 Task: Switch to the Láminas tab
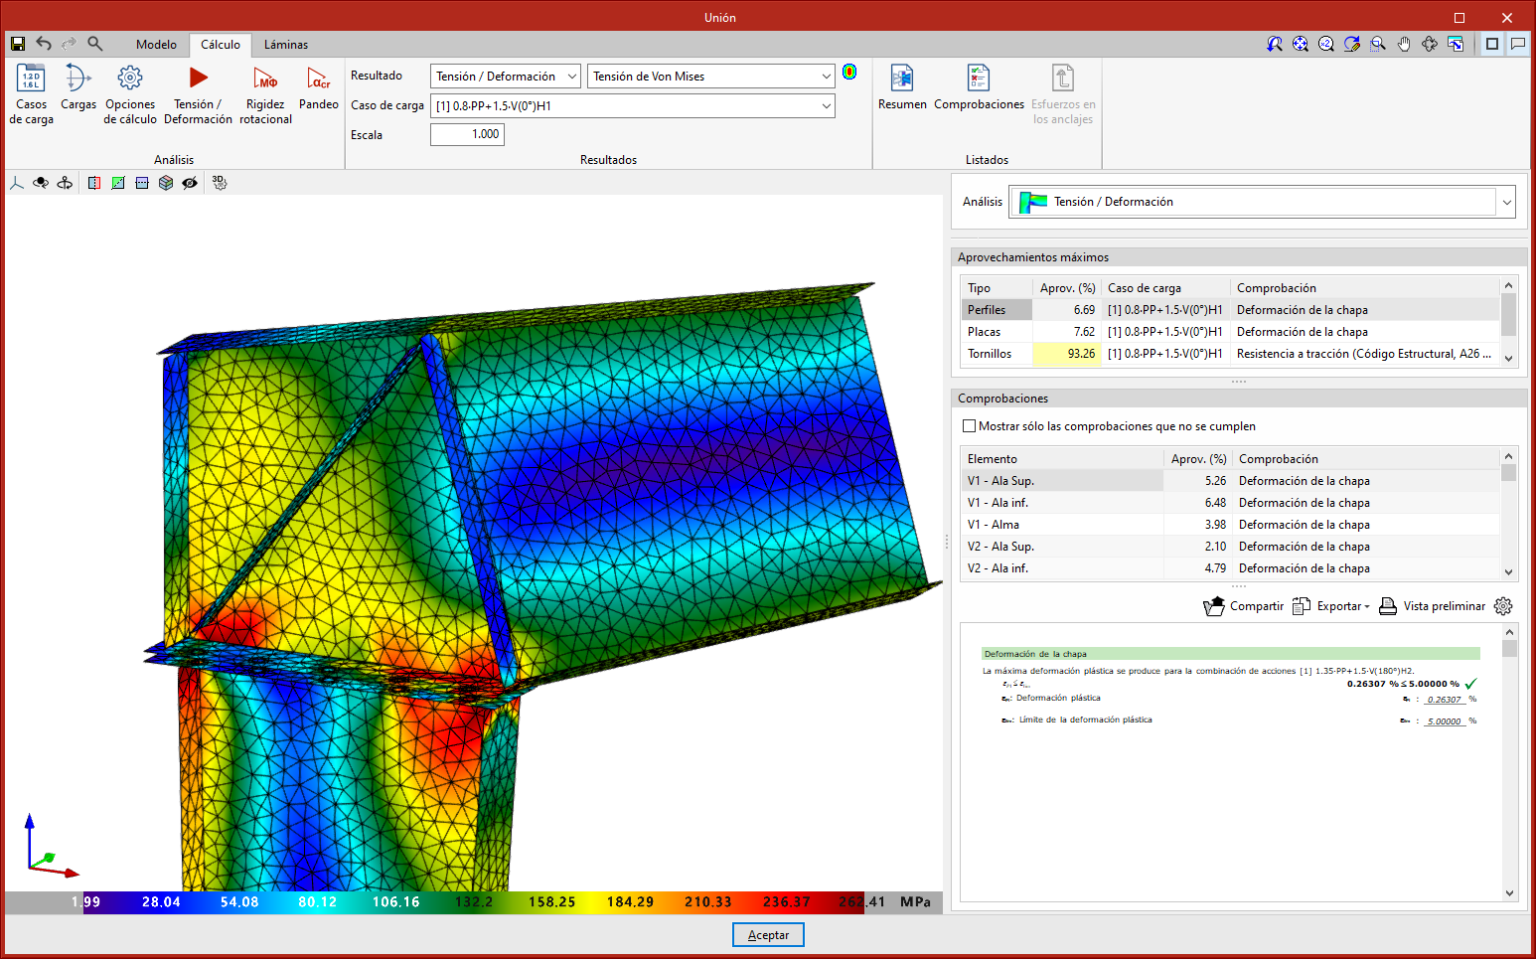pos(286,44)
